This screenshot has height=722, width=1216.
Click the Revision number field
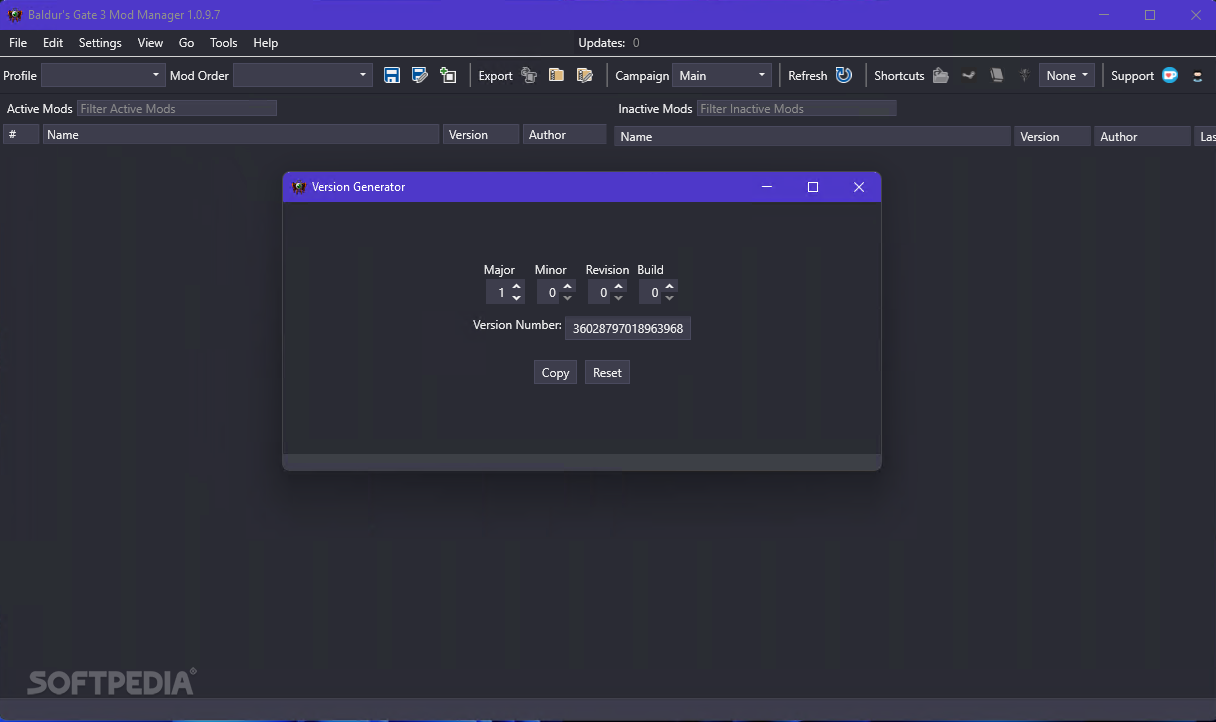tap(600, 292)
